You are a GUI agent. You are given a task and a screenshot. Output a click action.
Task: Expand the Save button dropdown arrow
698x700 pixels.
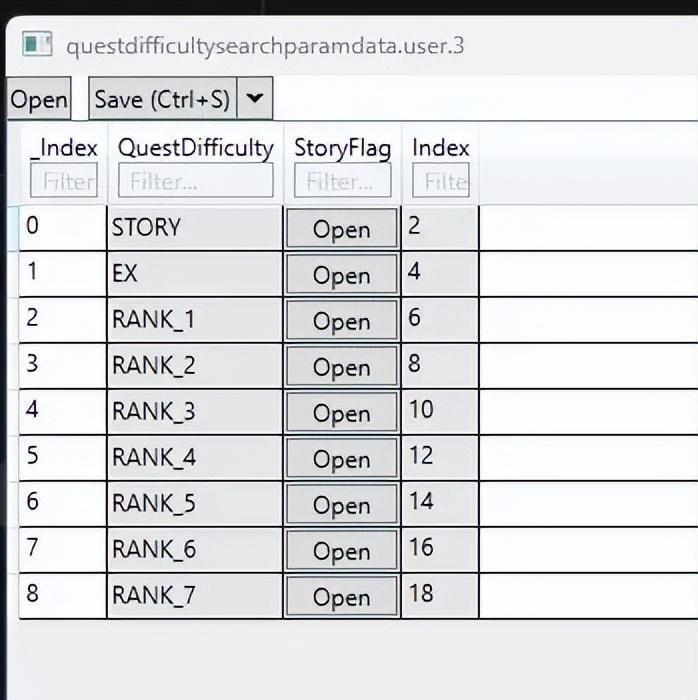[254, 98]
